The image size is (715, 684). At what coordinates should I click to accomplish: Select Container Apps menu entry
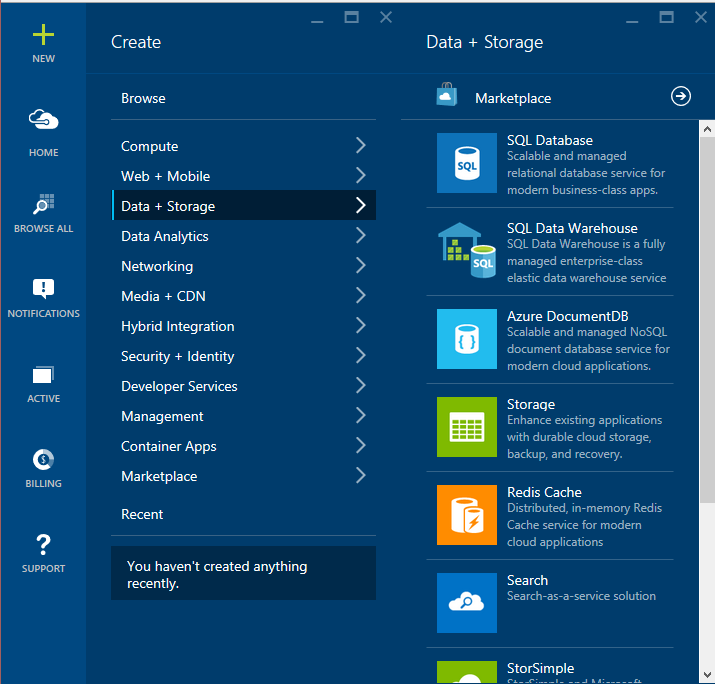(244, 446)
